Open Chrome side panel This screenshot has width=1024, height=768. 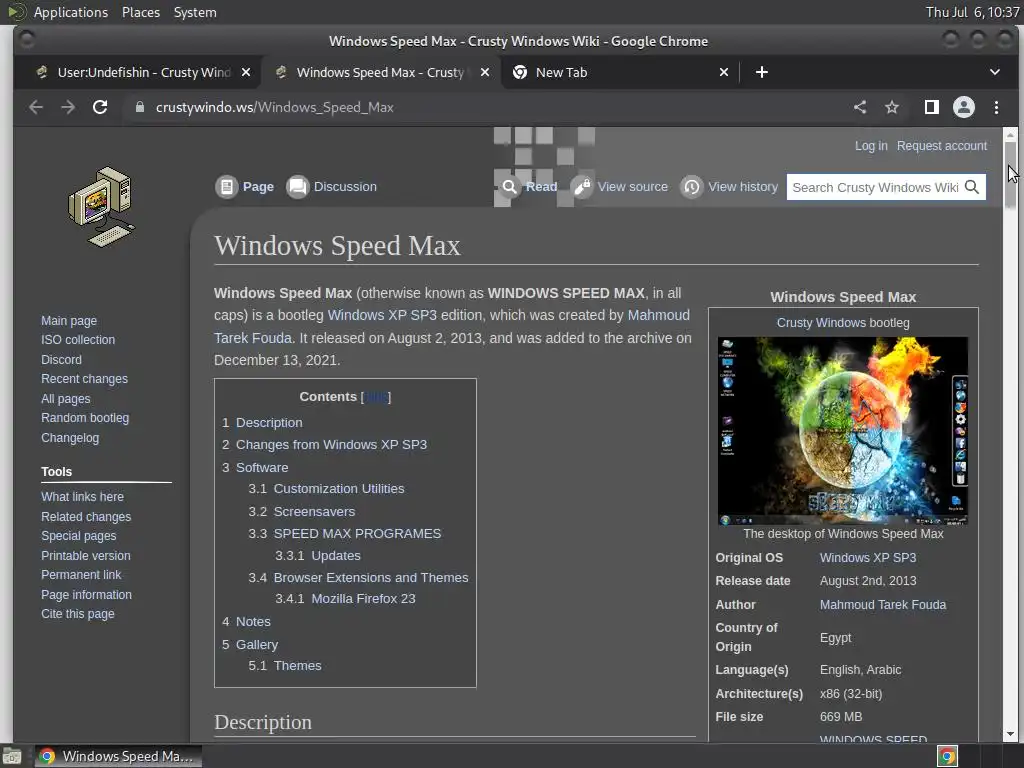[932, 107]
